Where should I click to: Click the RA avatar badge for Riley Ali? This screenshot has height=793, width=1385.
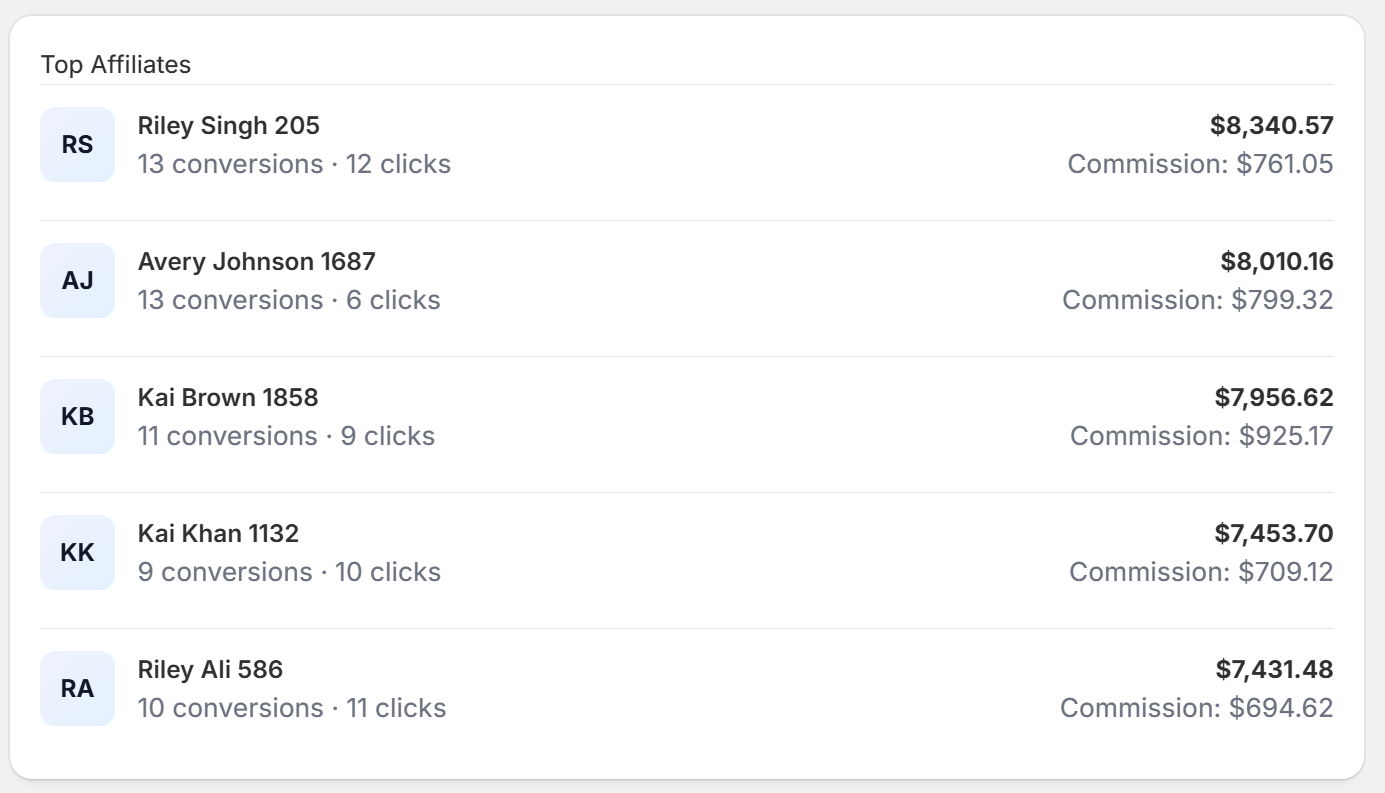point(77,688)
